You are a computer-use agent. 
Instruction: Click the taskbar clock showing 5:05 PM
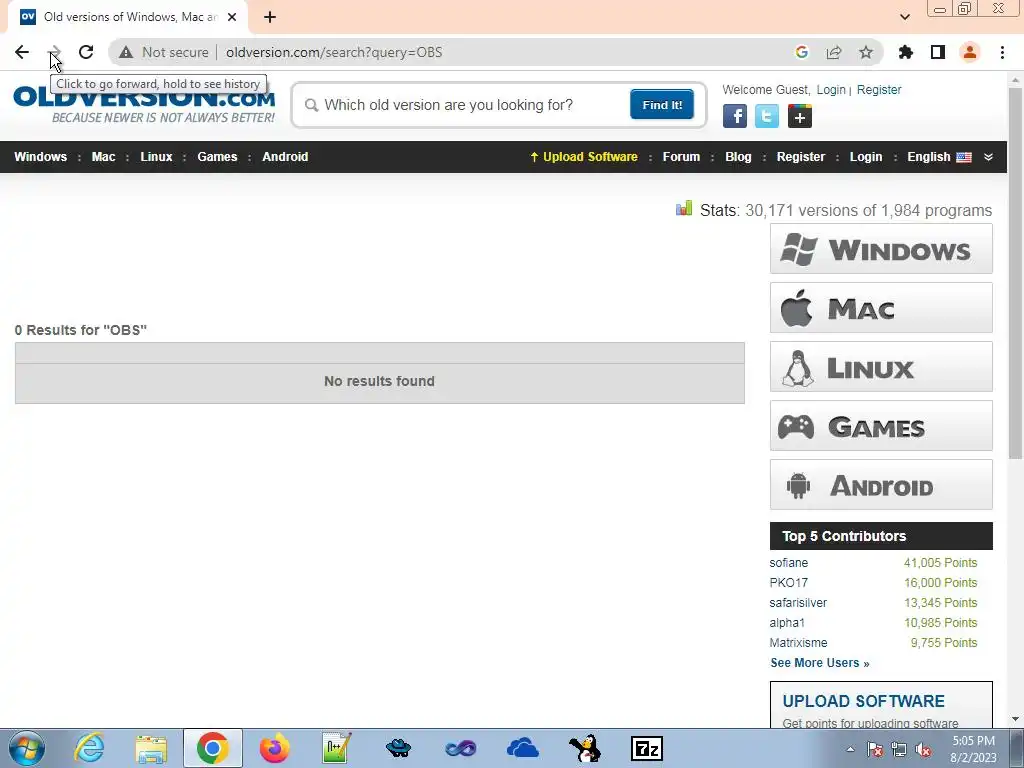pos(973,749)
